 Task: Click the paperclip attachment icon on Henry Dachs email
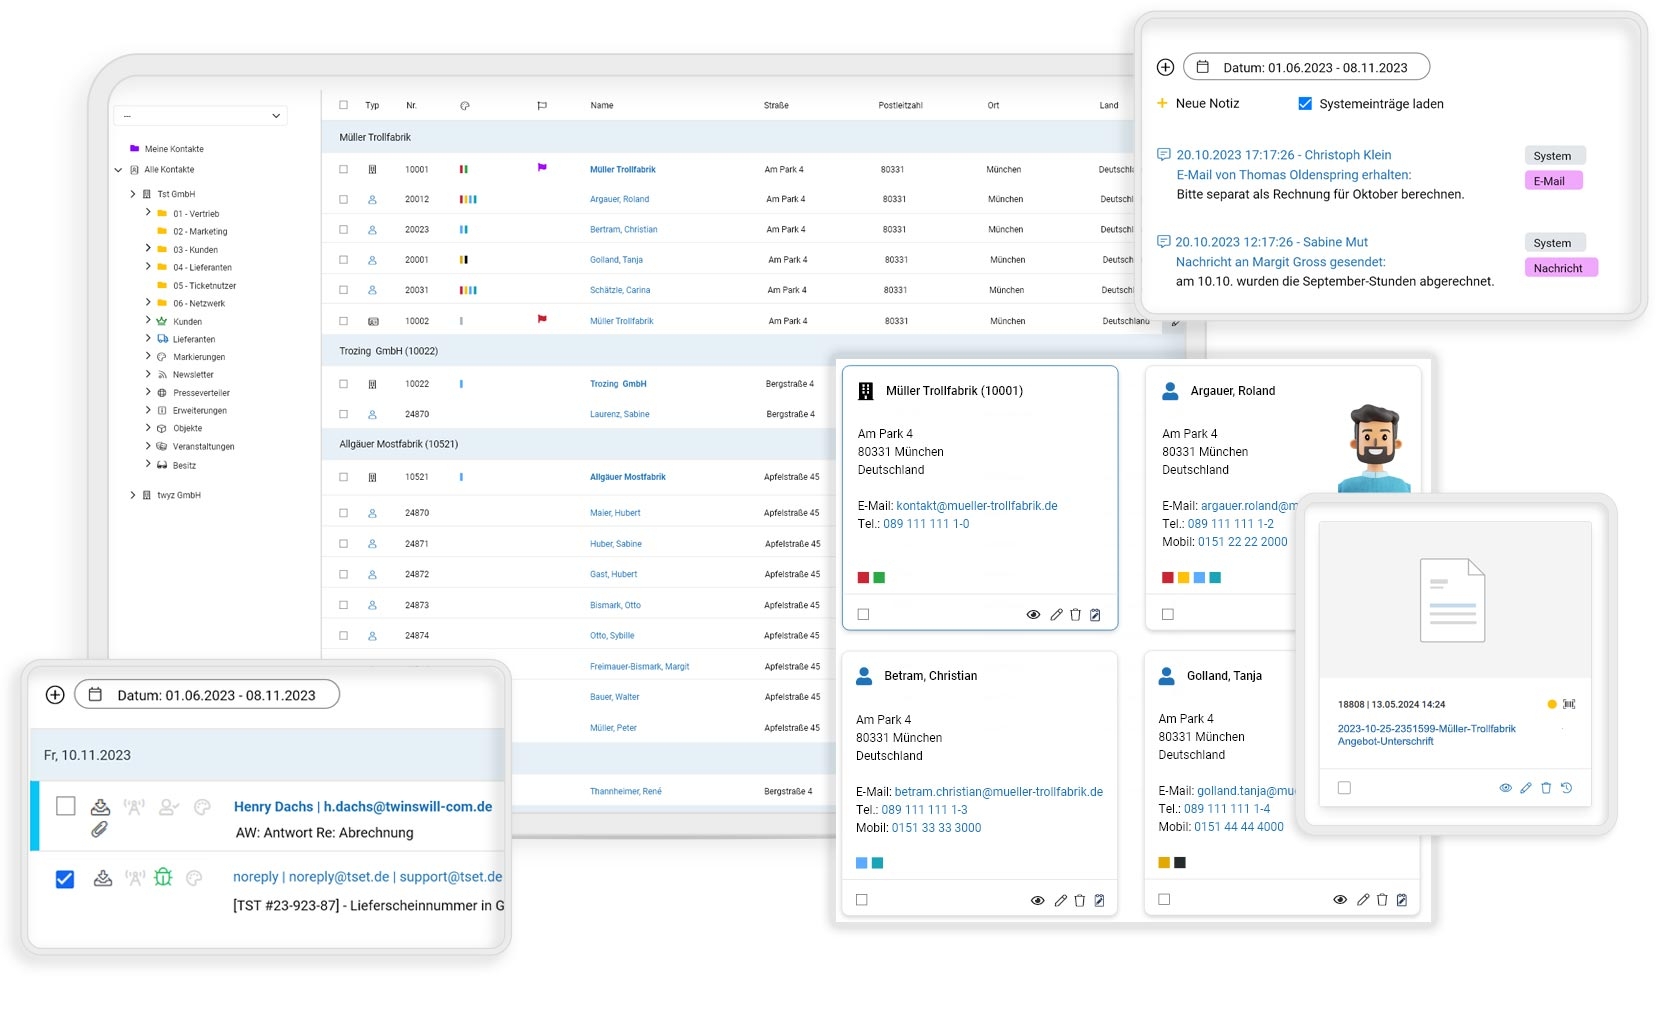point(99,829)
